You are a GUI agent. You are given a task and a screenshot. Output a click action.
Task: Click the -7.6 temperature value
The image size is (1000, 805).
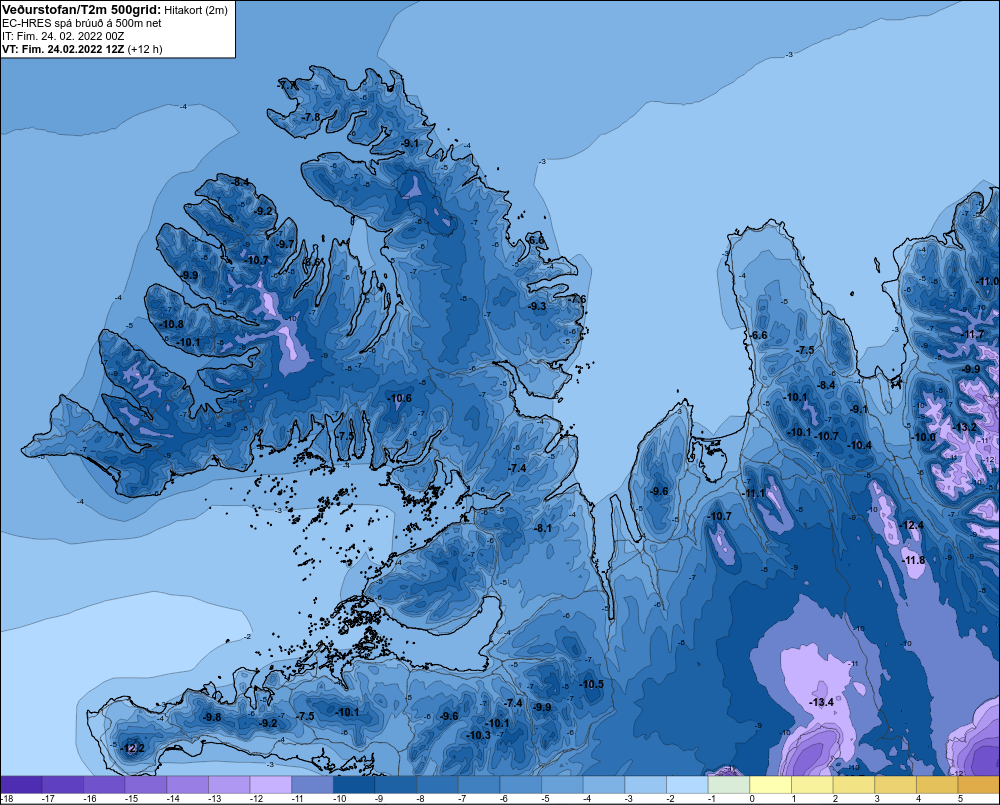(577, 299)
